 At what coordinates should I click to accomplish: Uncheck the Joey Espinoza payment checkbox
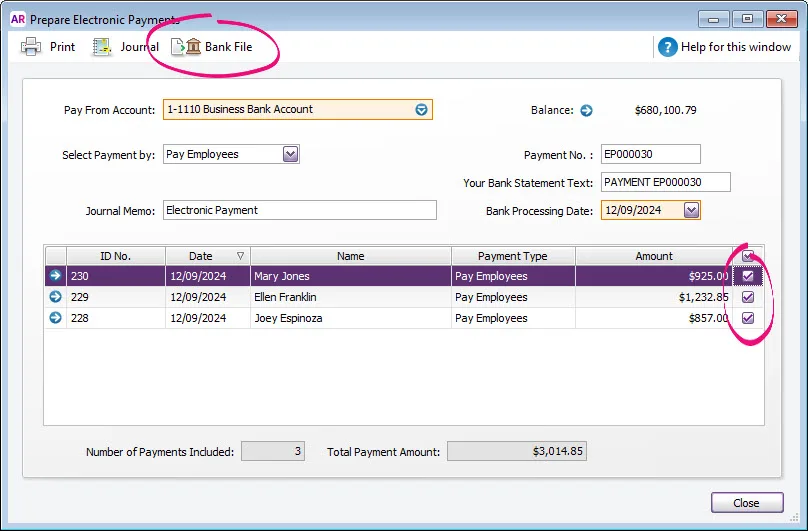748,318
